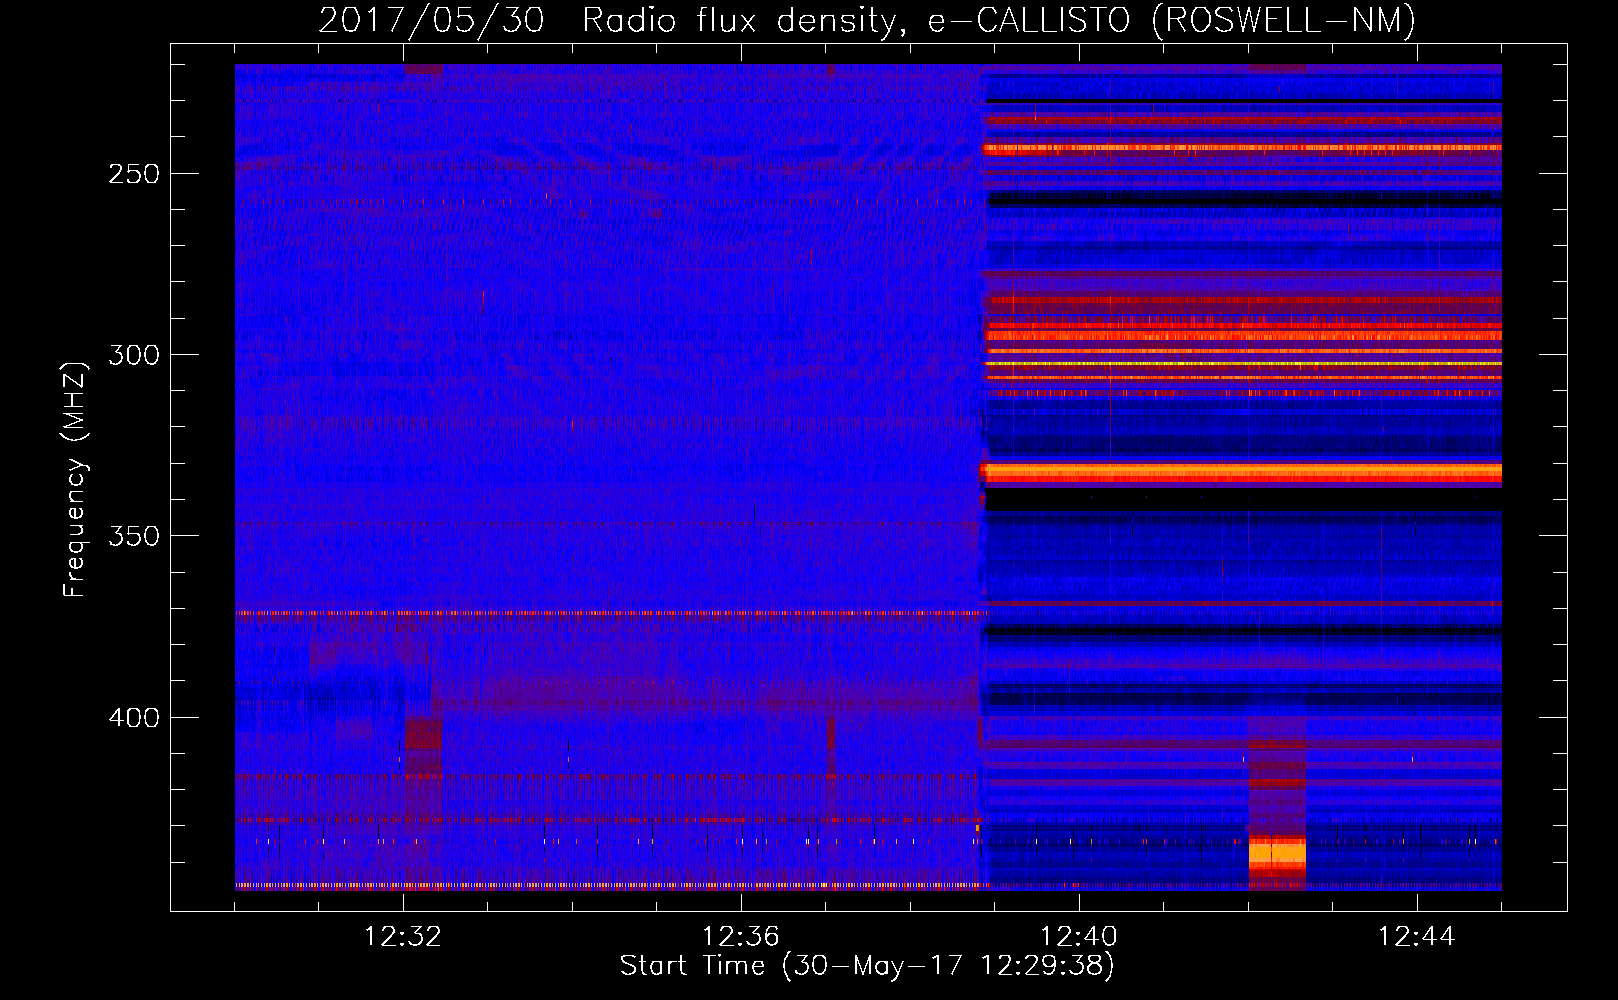Click the 12:40 time tick label
The image size is (1618, 1000).
[1079, 937]
